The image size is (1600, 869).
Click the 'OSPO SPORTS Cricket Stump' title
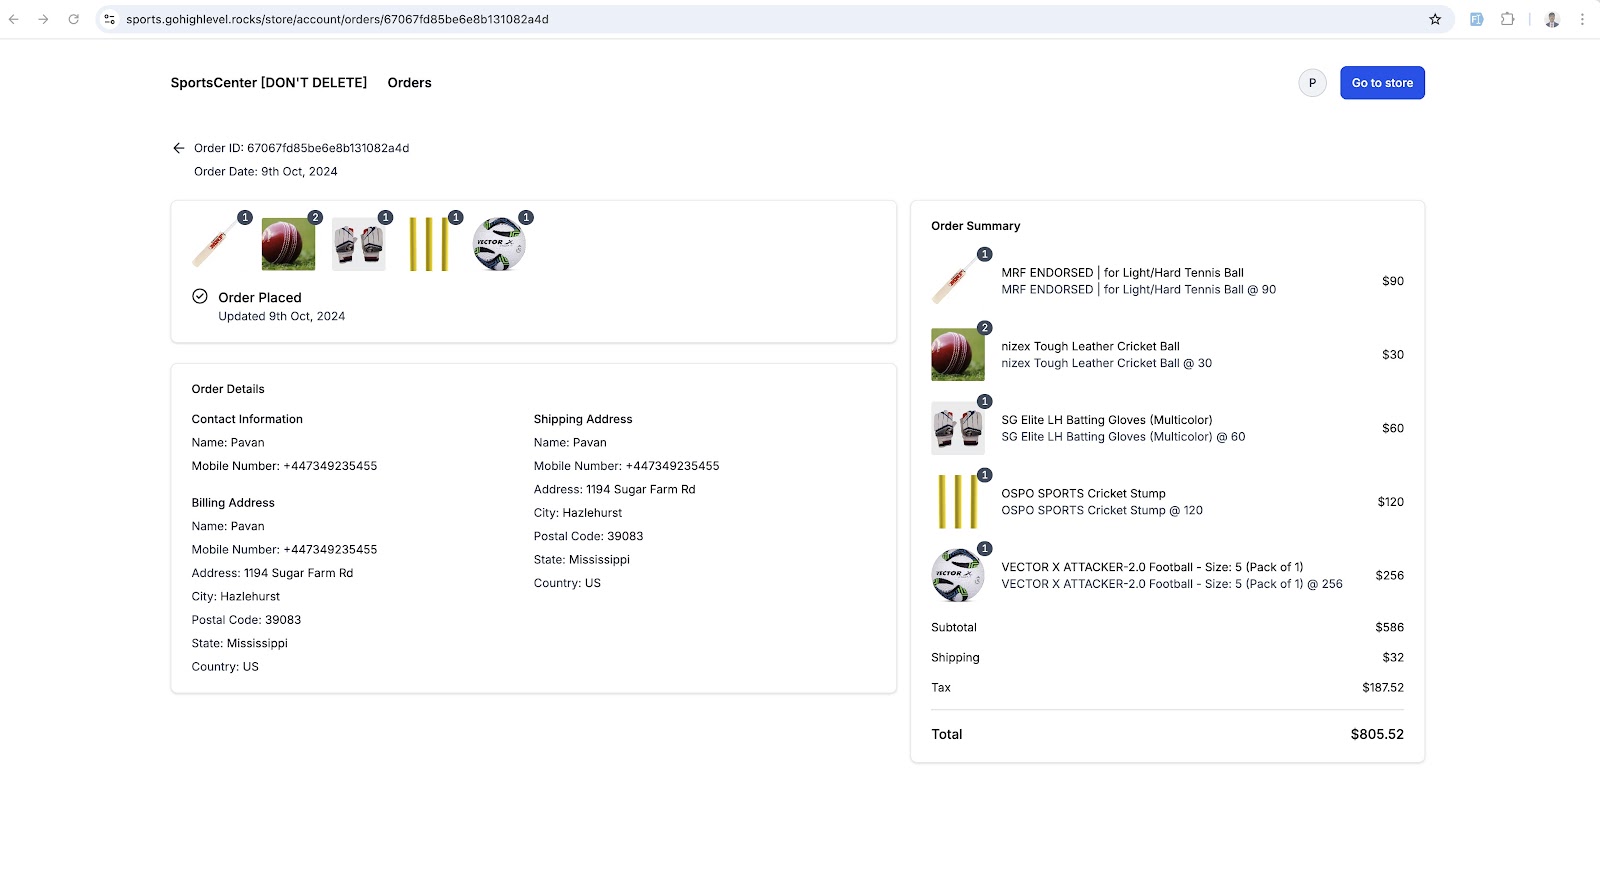click(1083, 493)
